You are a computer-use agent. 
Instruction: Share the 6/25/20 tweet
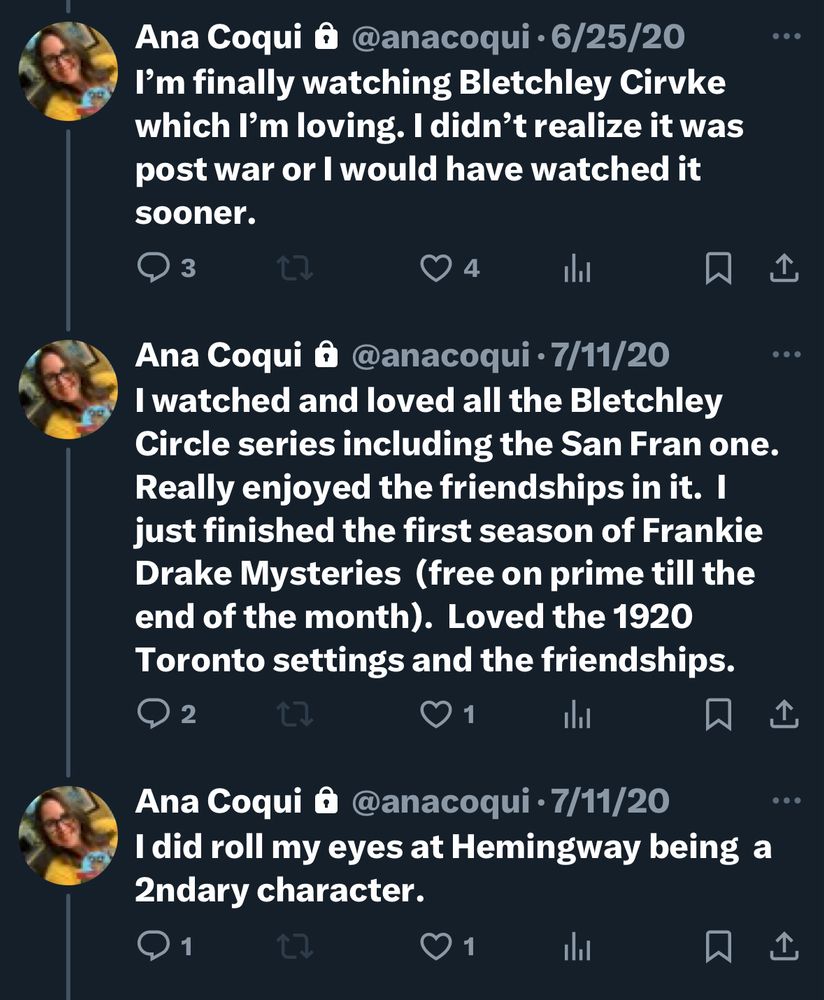click(785, 269)
